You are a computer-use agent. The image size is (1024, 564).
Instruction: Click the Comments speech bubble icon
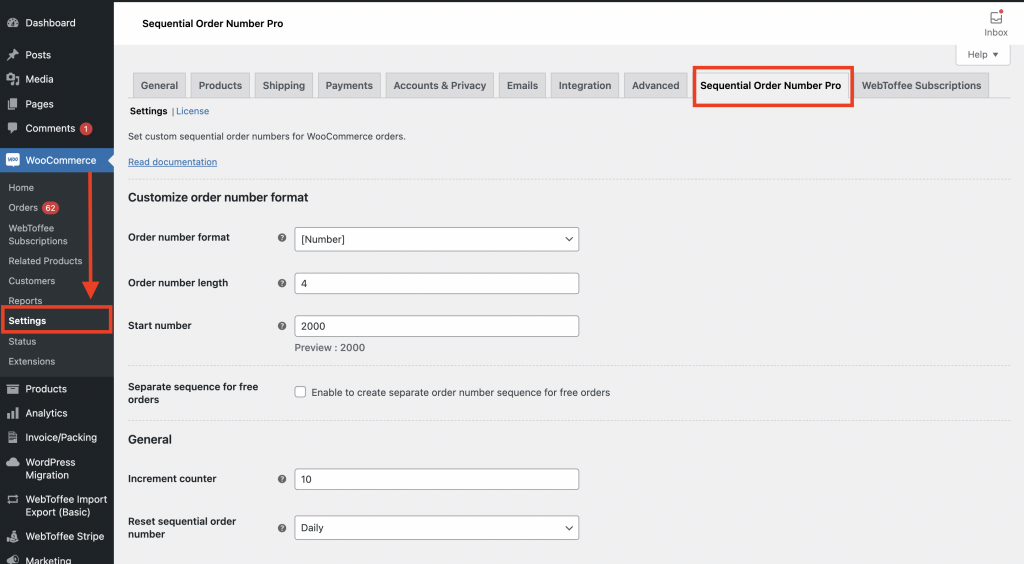click(12, 128)
